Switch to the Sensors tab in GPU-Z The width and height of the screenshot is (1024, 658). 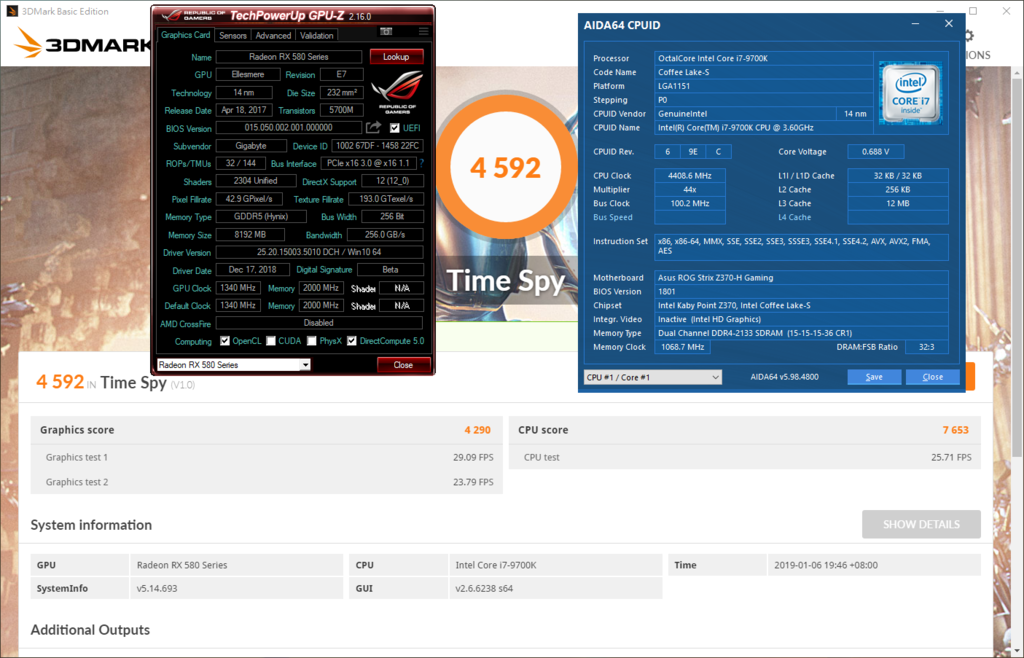pyautogui.click(x=232, y=36)
